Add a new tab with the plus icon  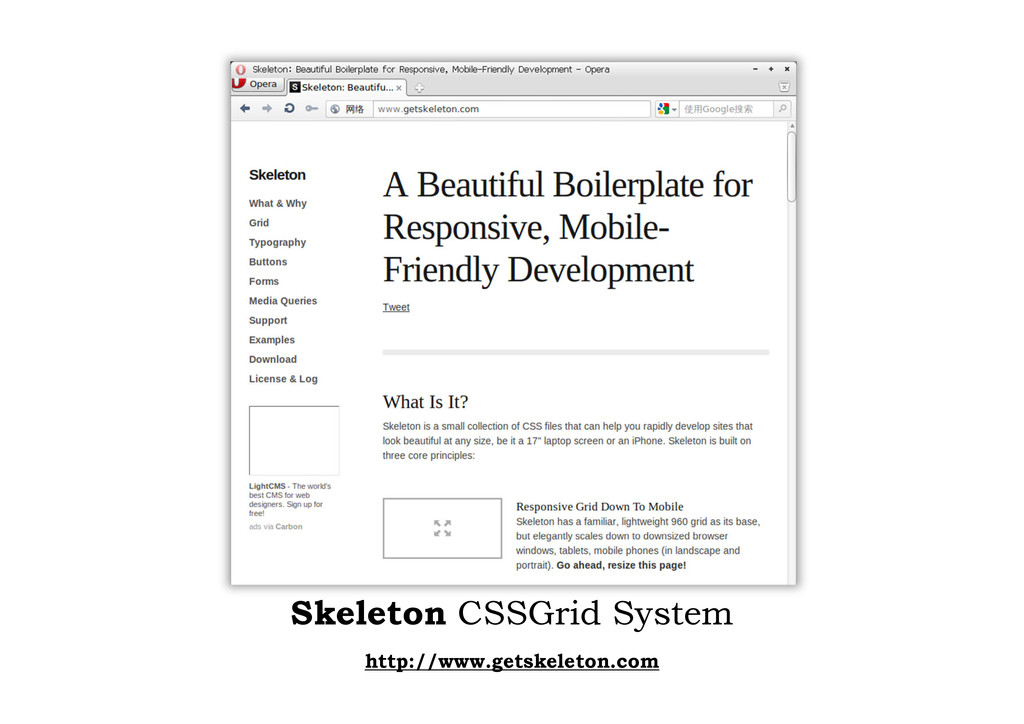click(x=419, y=87)
